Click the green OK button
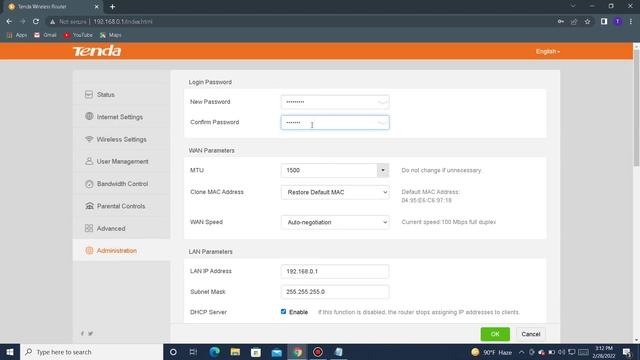The height and width of the screenshot is (360, 640). pyautogui.click(x=495, y=334)
